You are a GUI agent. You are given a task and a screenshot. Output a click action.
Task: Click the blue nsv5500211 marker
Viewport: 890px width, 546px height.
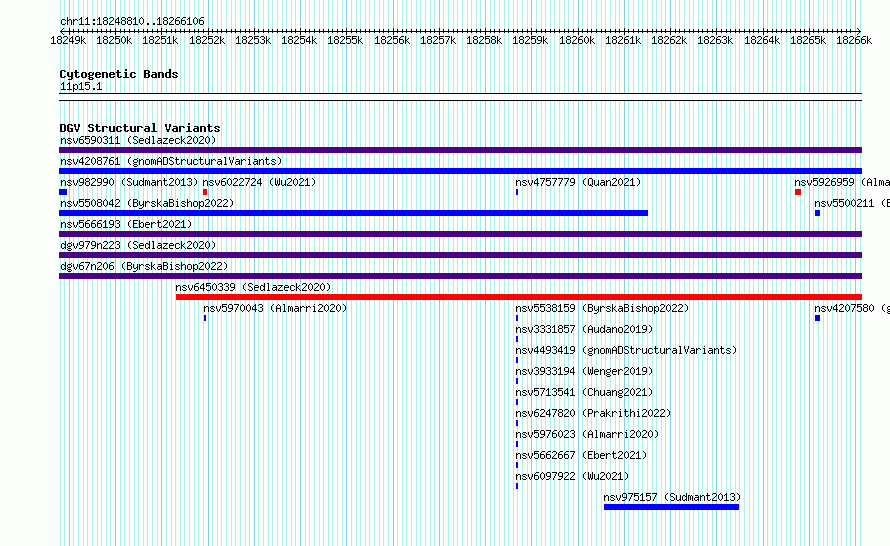tap(817, 213)
